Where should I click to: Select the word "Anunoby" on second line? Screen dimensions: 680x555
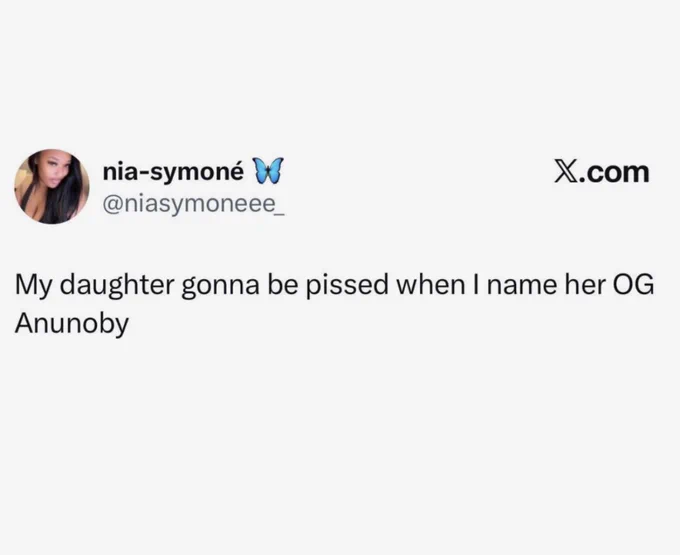[72, 324]
